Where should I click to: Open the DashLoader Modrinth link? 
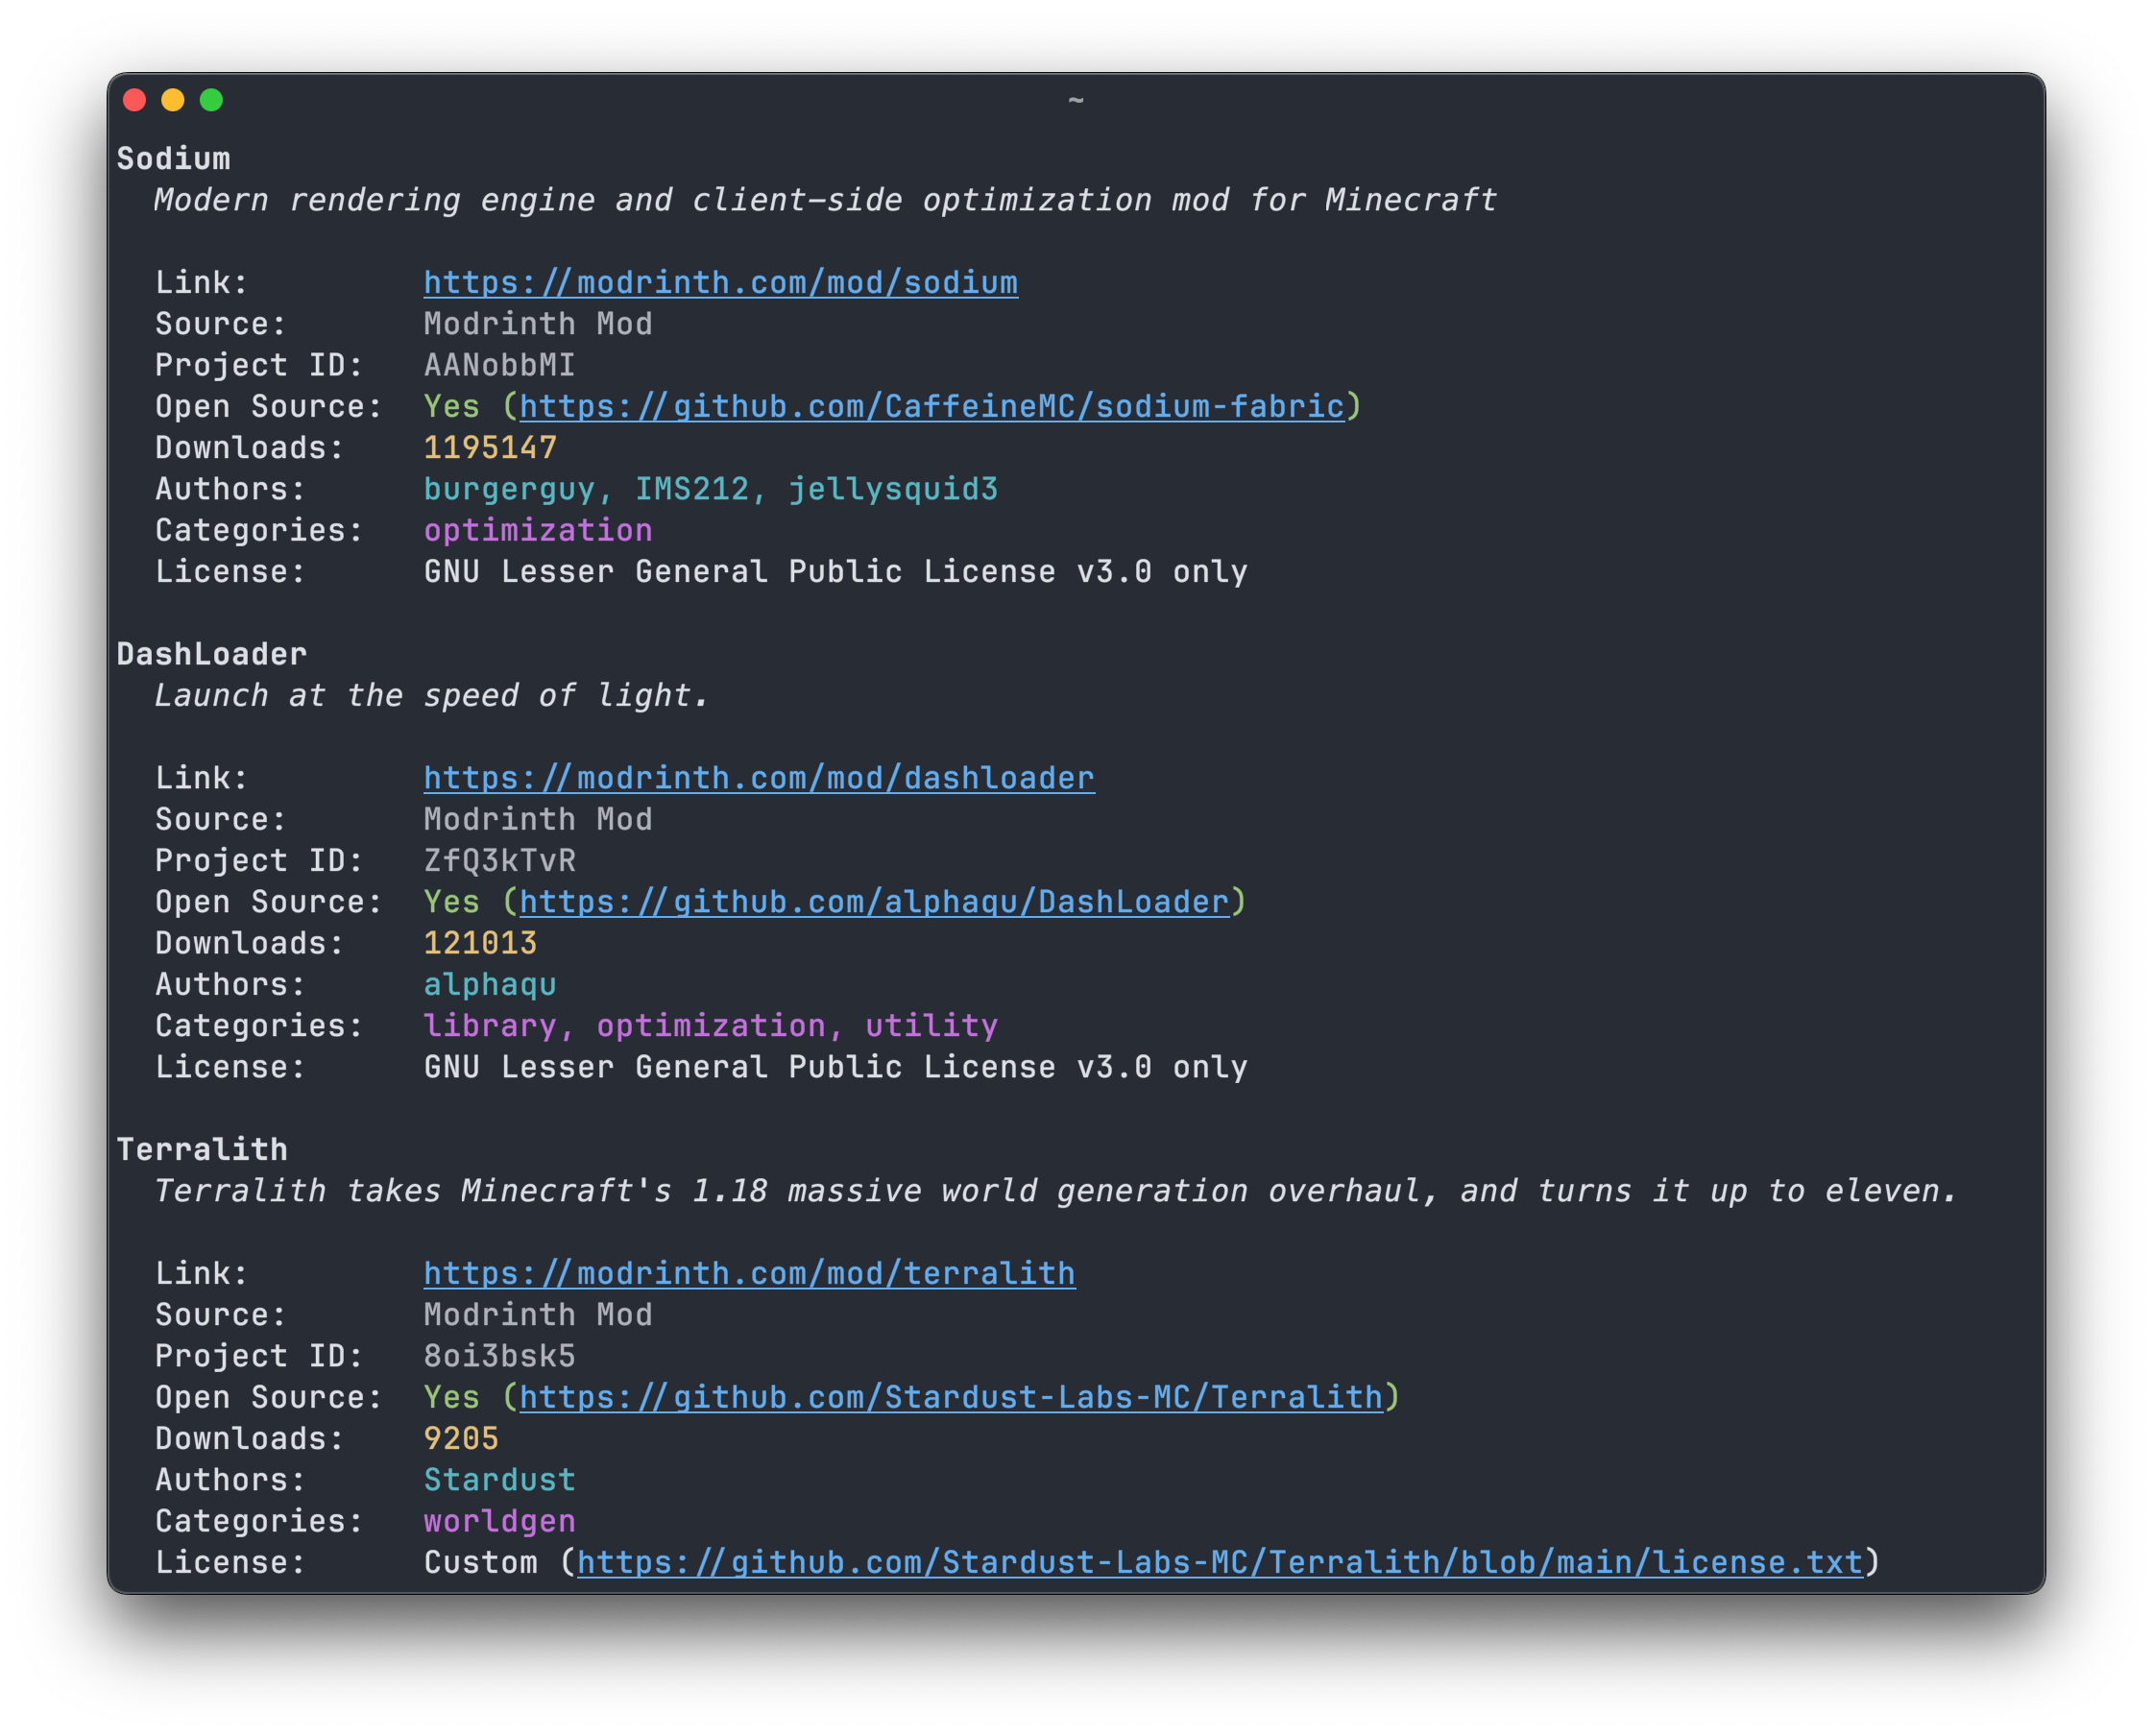click(758, 778)
